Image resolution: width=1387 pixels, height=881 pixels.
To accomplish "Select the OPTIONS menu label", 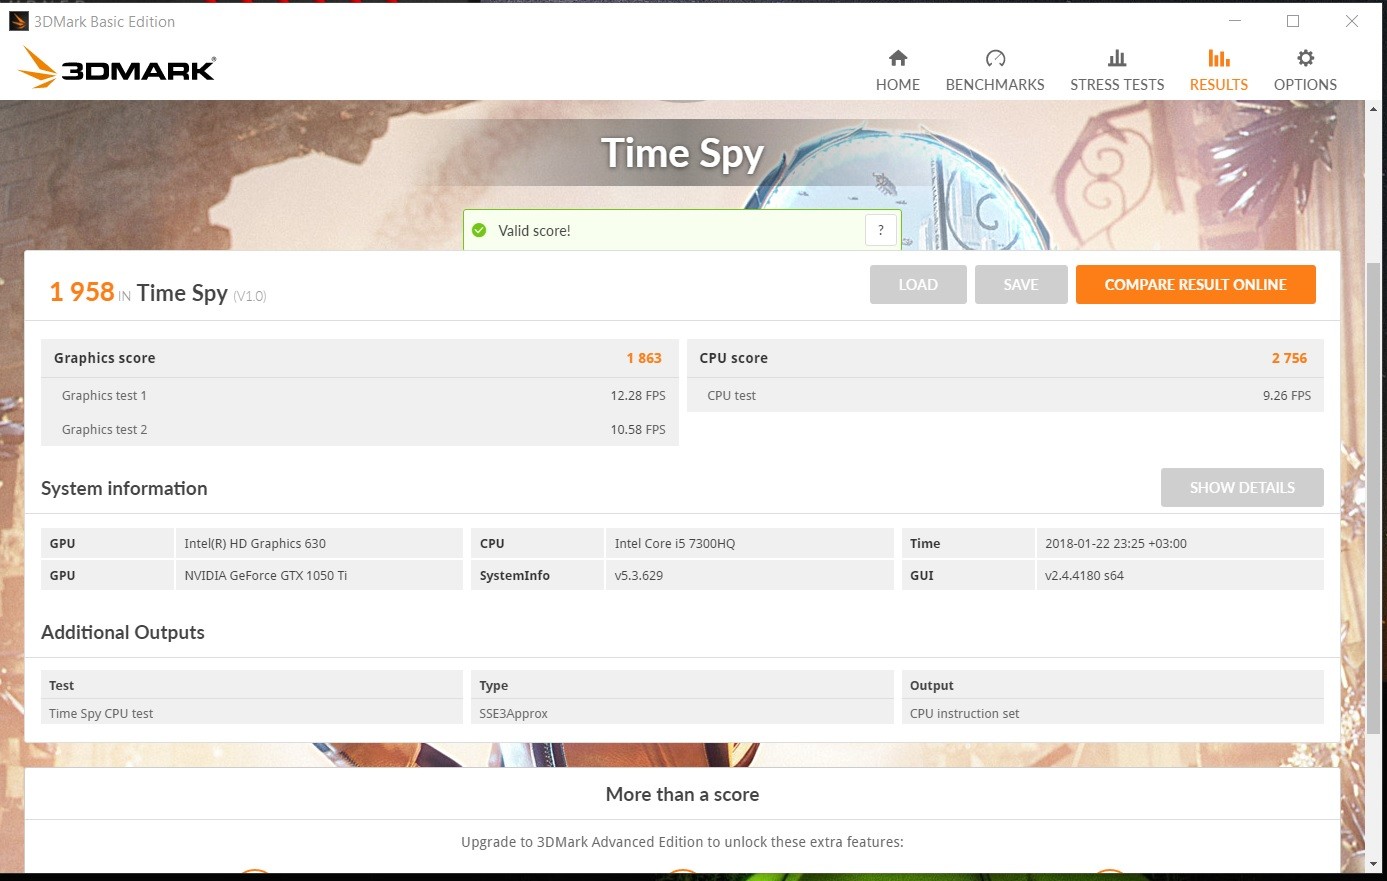I will (x=1305, y=85).
